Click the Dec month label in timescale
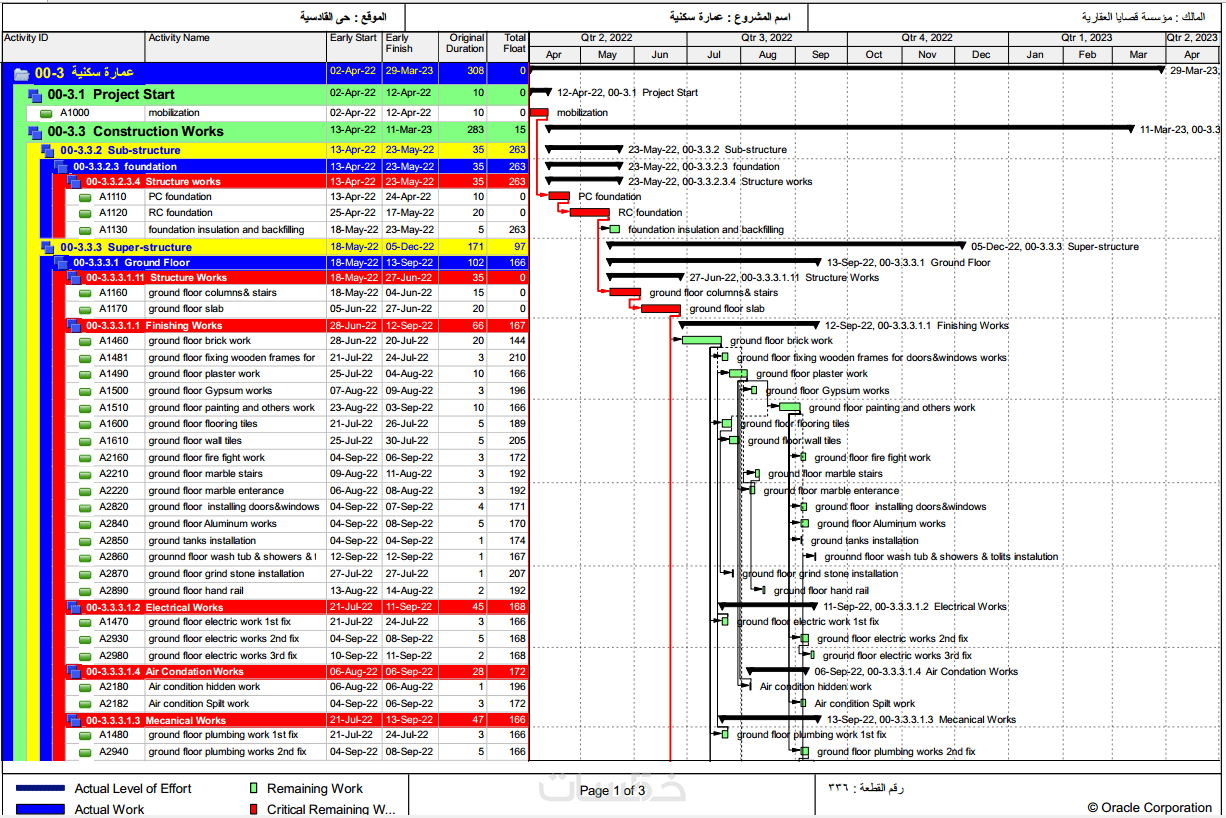Screen dimensions: 1226x818 (981, 55)
